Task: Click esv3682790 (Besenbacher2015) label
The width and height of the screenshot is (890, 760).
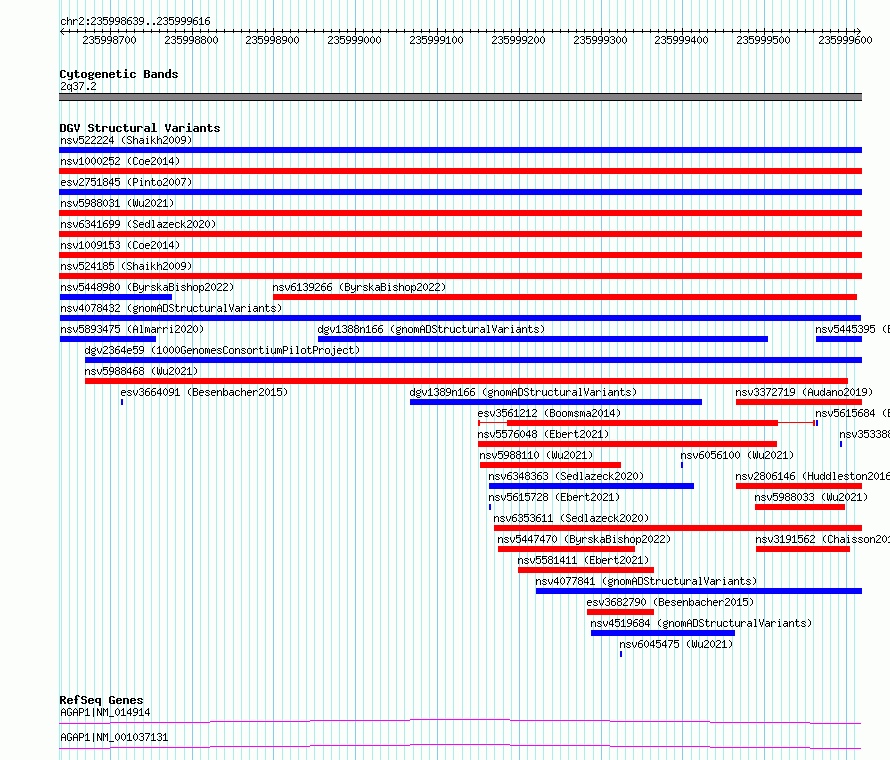Action: click(x=670, y=602)
